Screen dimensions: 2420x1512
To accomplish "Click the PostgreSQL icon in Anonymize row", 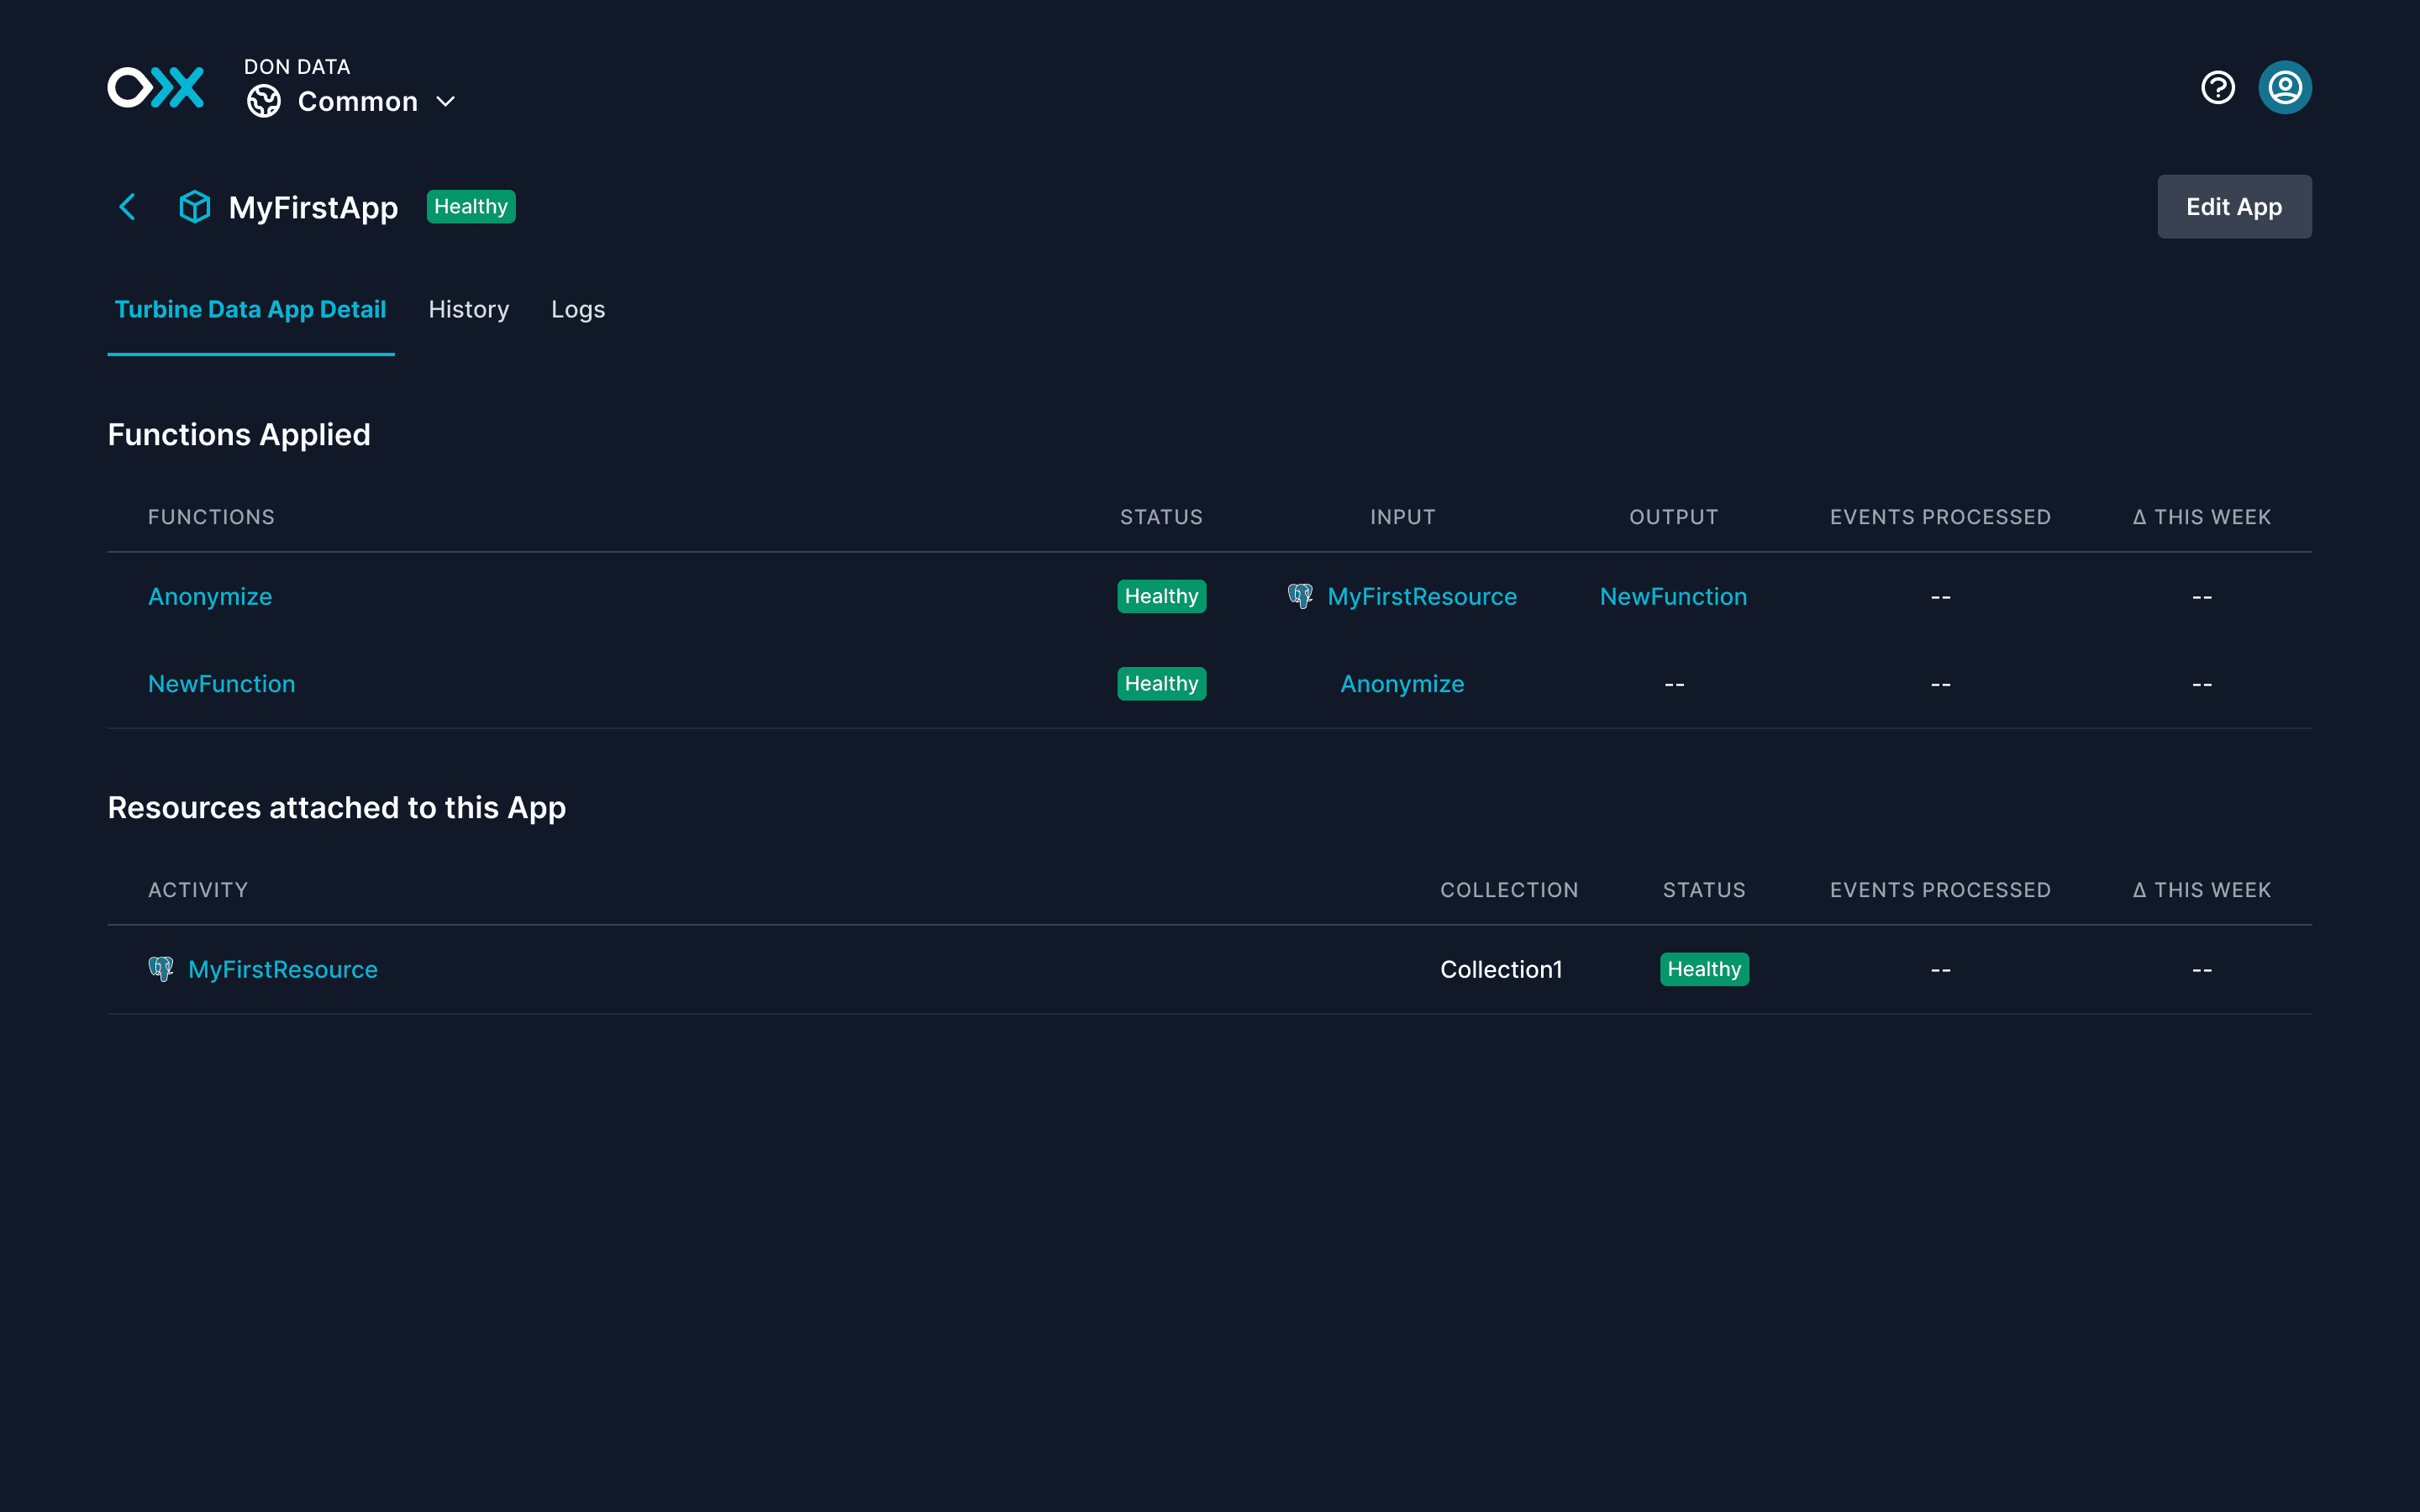I will point(1300,596).
